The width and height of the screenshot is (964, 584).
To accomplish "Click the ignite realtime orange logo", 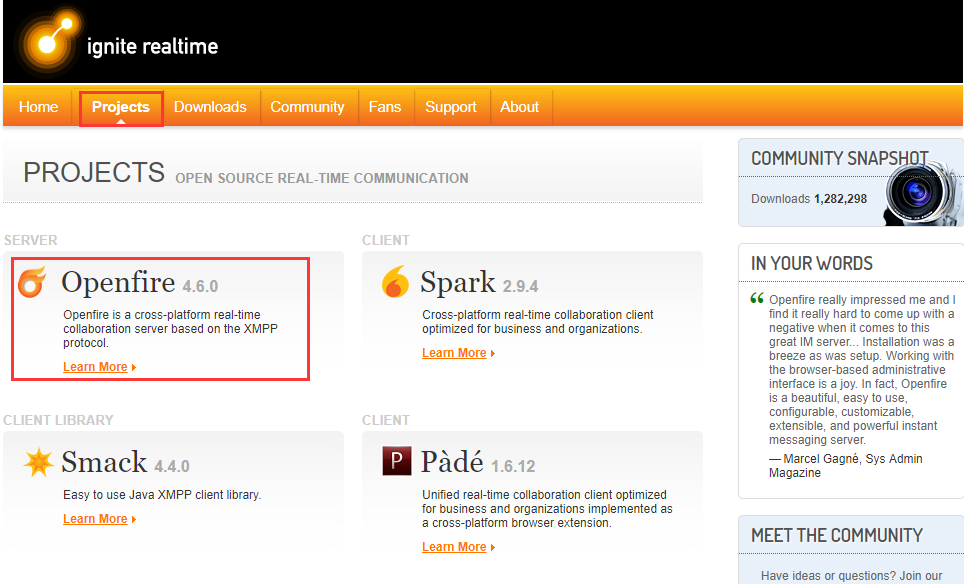I will coord(49,42).
